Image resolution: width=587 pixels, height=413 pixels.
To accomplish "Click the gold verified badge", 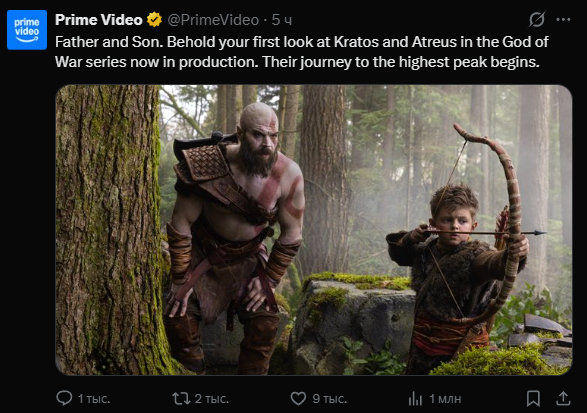I will click(x=154, y=20).
